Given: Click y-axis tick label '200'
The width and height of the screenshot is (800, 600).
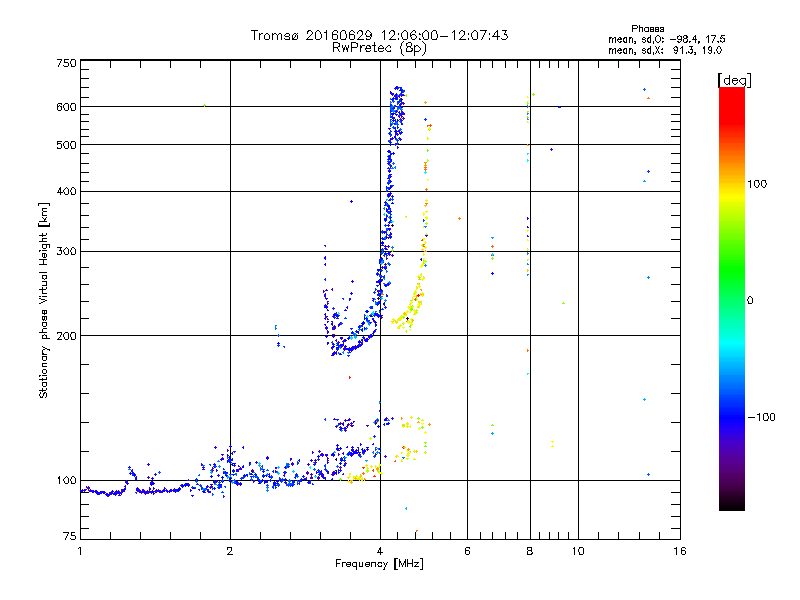Looking at the screenshot, I should (x=66, y=336).
